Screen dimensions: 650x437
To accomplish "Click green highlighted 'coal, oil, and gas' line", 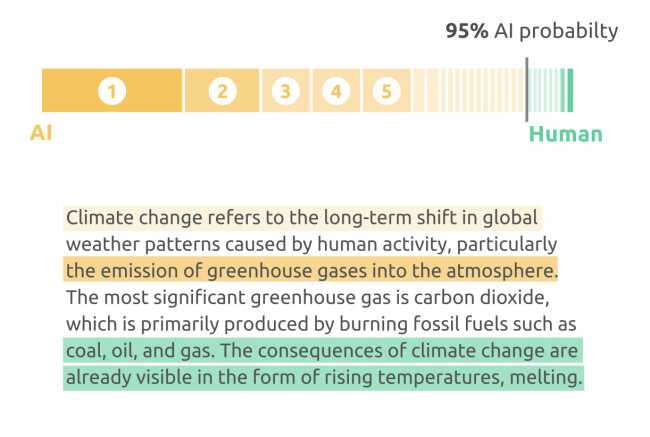I will 323,350.
